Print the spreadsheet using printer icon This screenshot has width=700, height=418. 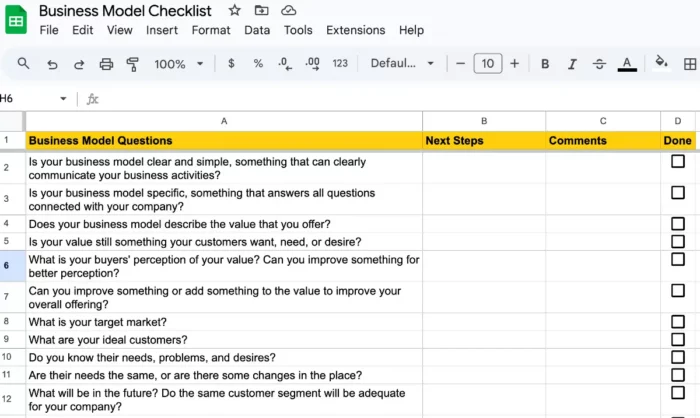pyautogui.click(x=106, y=64)
